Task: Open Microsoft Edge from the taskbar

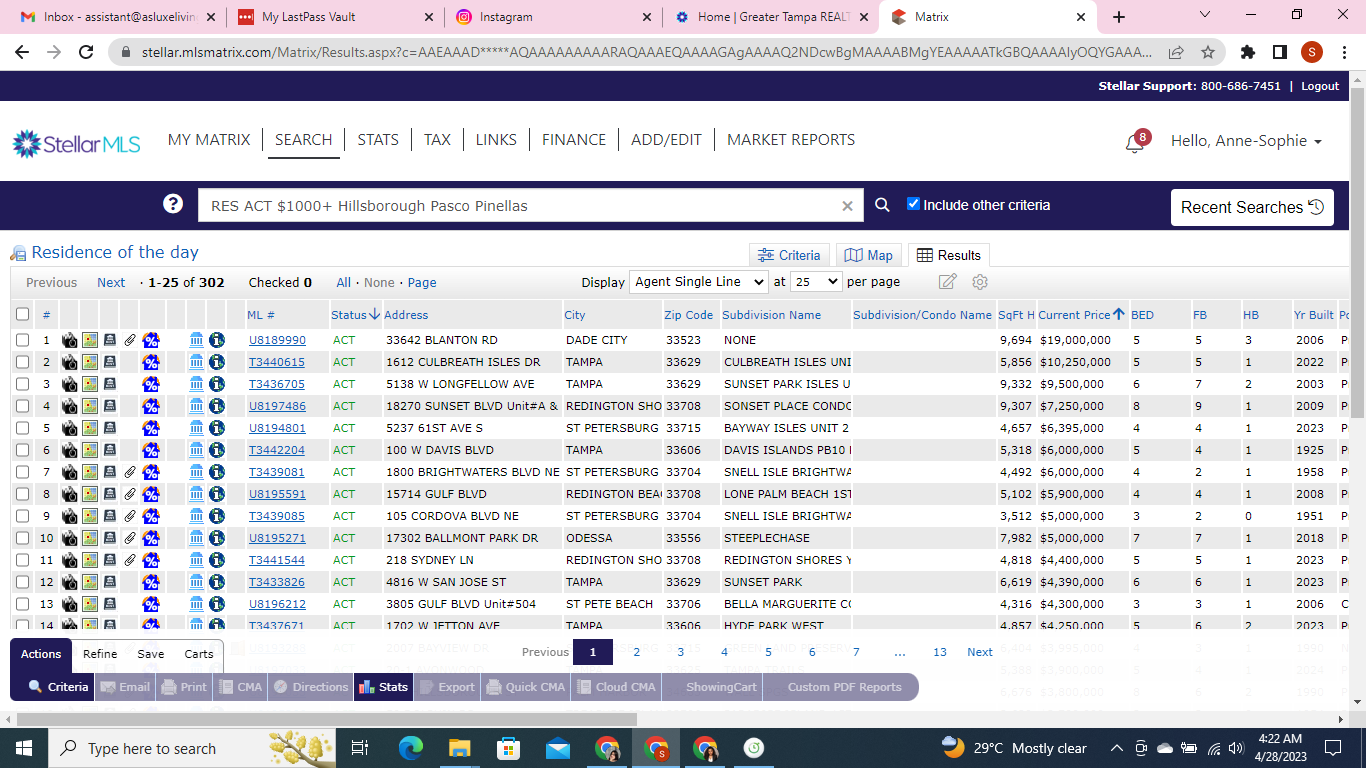Action: pyautogui.click(x=411, y=748)
